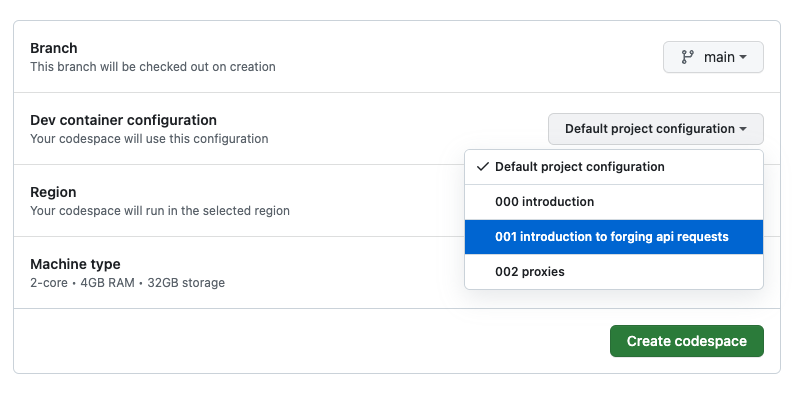Image resolution: width=802 pixels, height=406 pixels.
Task: Open the Default project configuration dropdown button
Action: pyautogui.click(x=655, y=129)
